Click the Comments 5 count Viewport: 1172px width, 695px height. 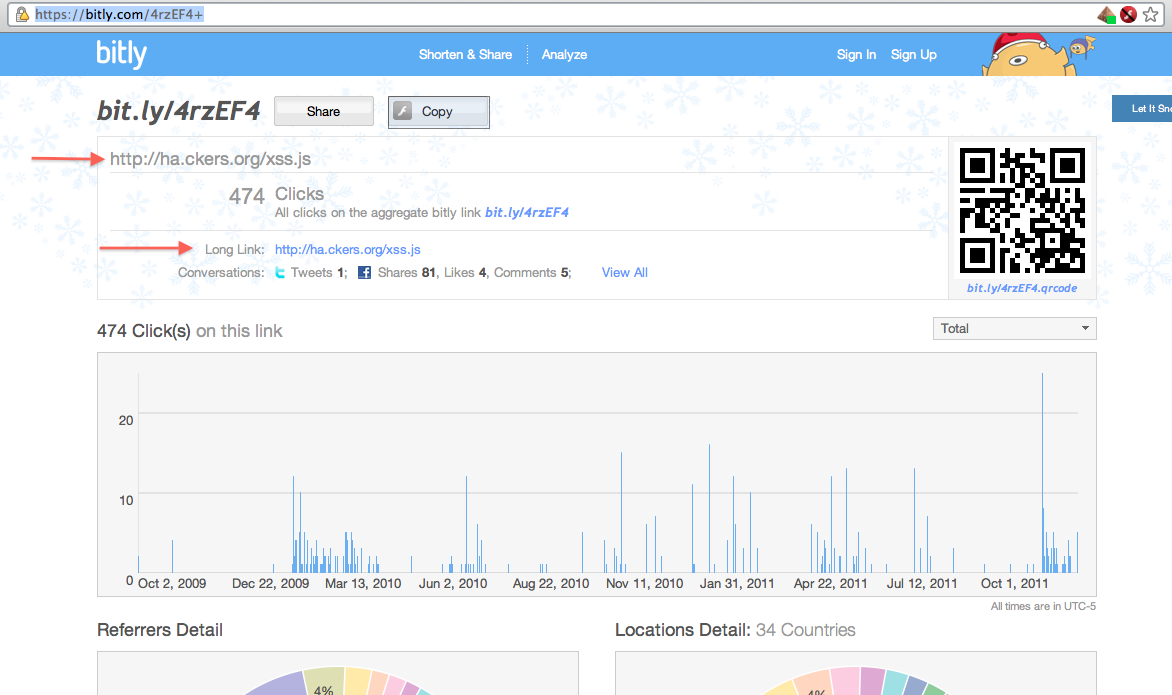click(532, 273)
